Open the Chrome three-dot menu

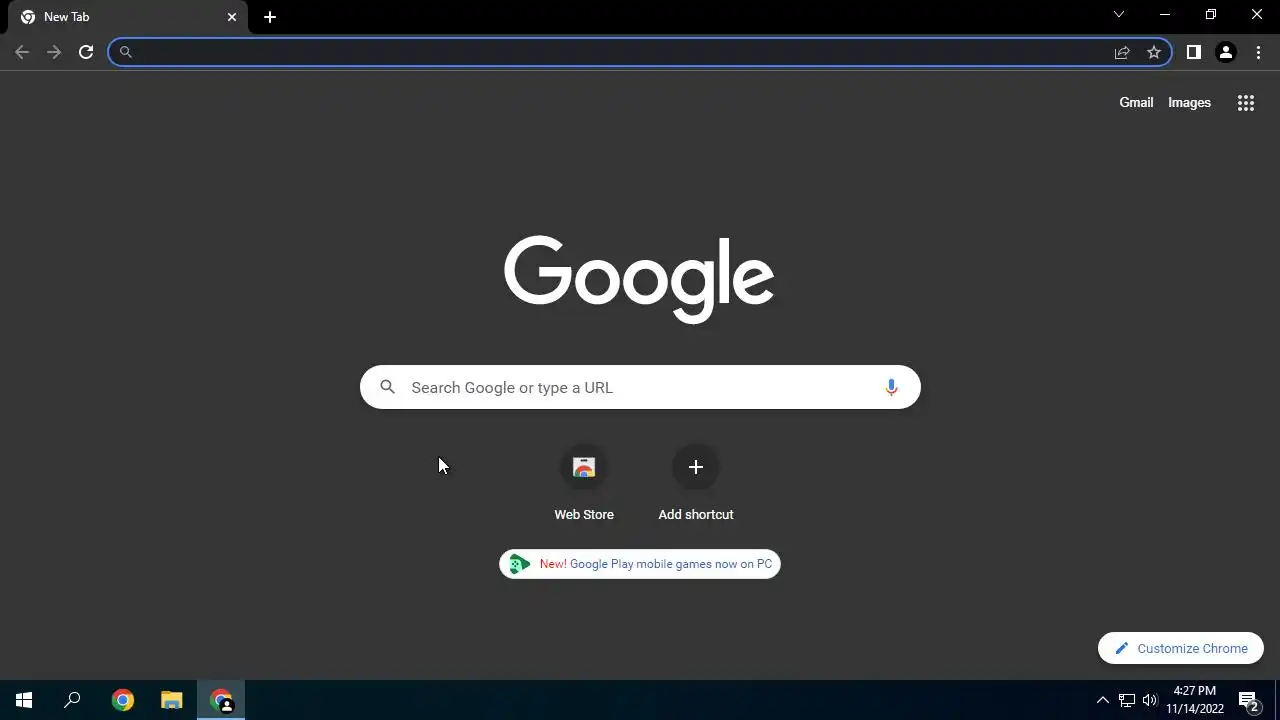(1258, 52)
